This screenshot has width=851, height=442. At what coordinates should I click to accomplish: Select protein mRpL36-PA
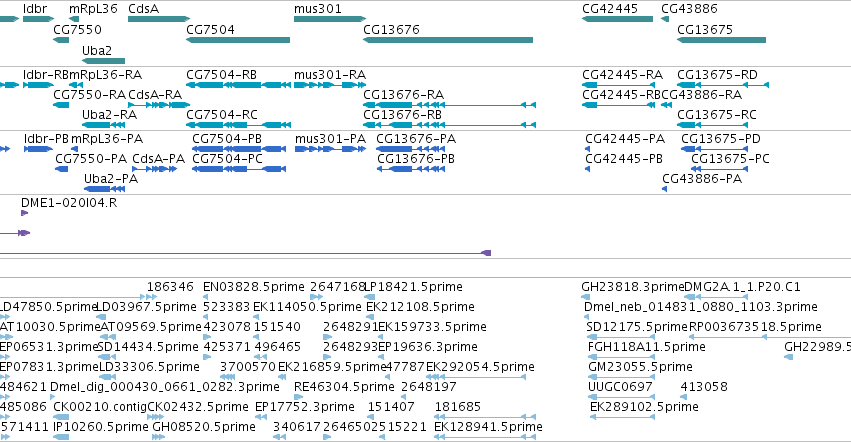point(74,149)
